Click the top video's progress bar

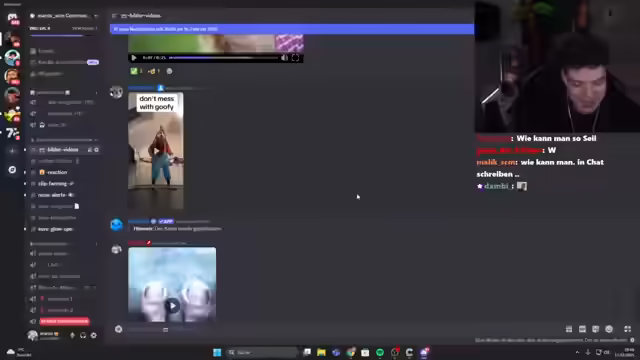(223, 58)
